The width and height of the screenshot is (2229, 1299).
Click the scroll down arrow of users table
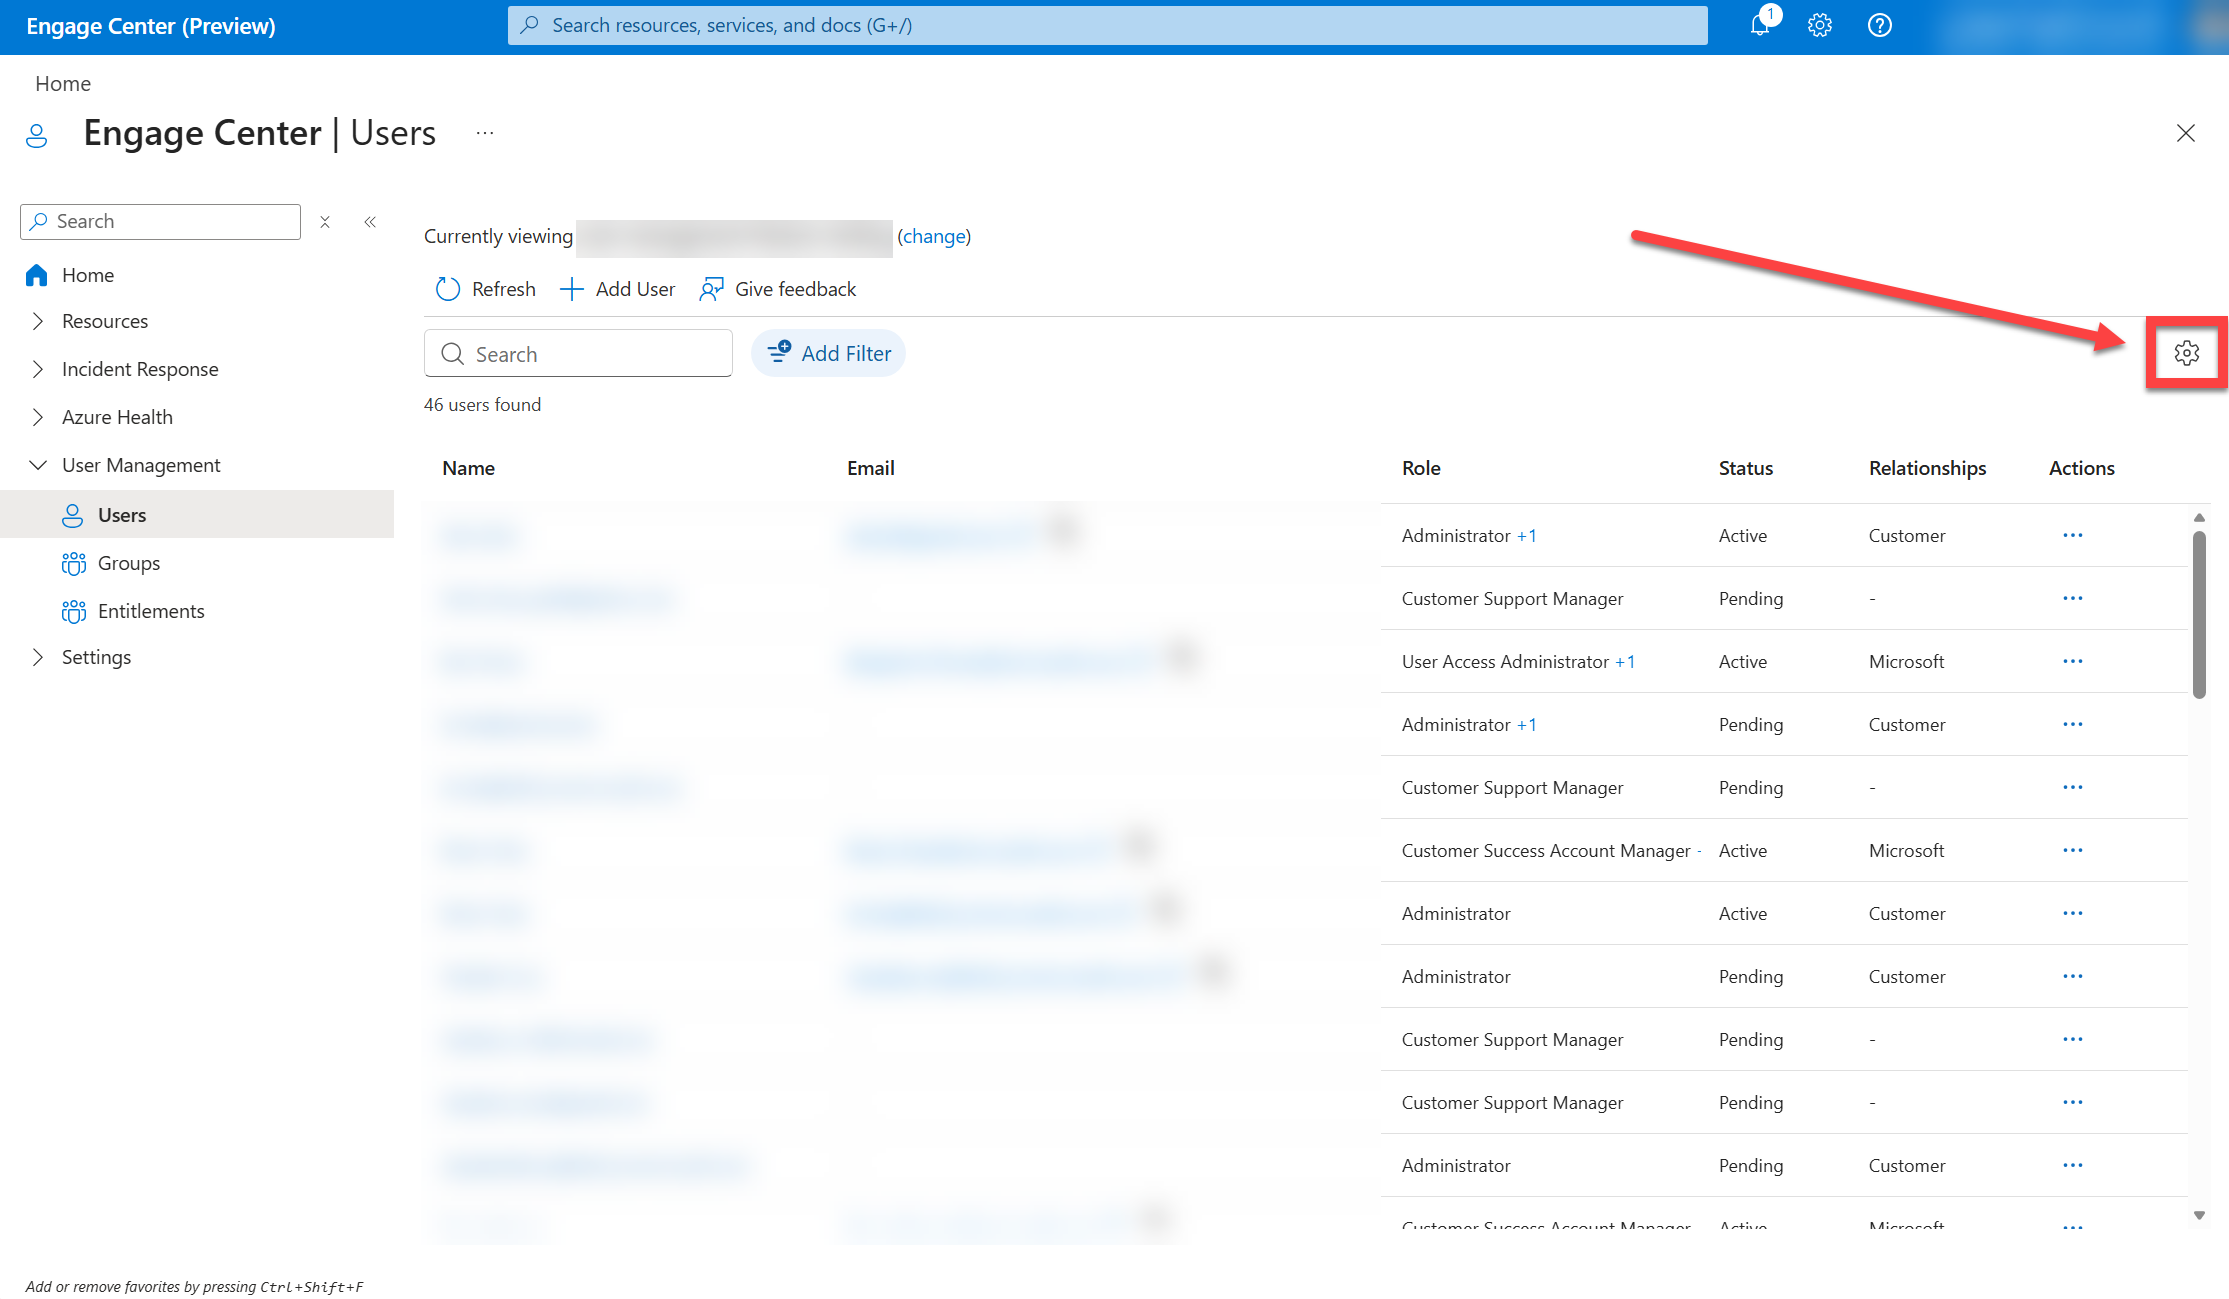2199,1216
